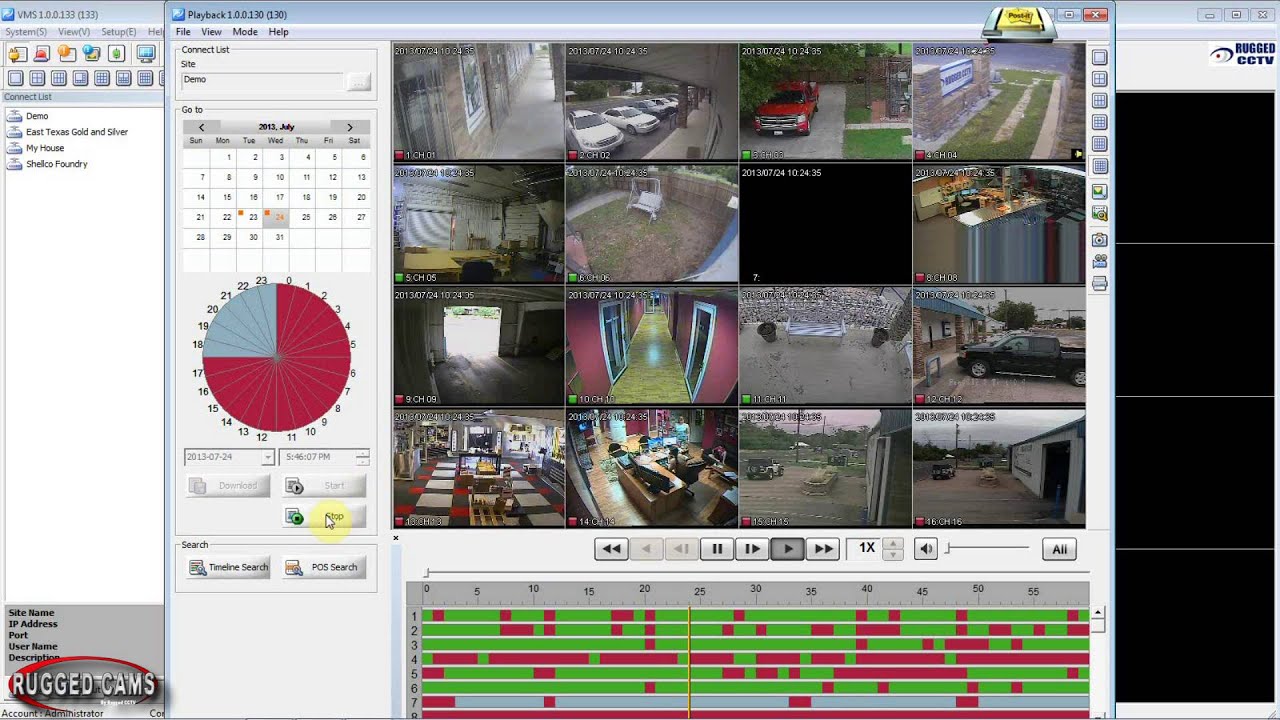Select the 2x2 grid layout in Playback right toolbar
Viewport: 1280px width, 720px height.
pyautogui.click(x=1100, y=80)
